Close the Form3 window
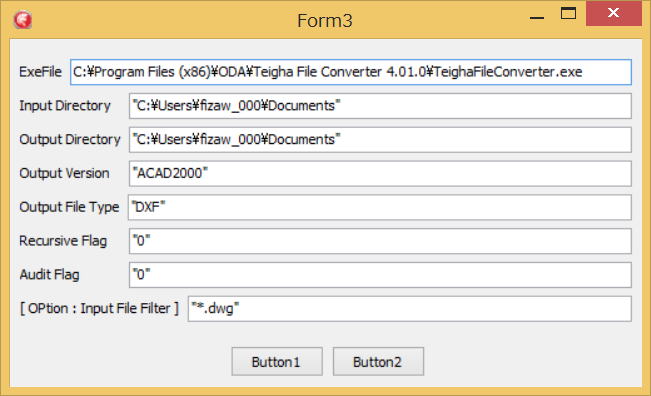This screenshot has width=651, height=396. click(x=614, y=13)
